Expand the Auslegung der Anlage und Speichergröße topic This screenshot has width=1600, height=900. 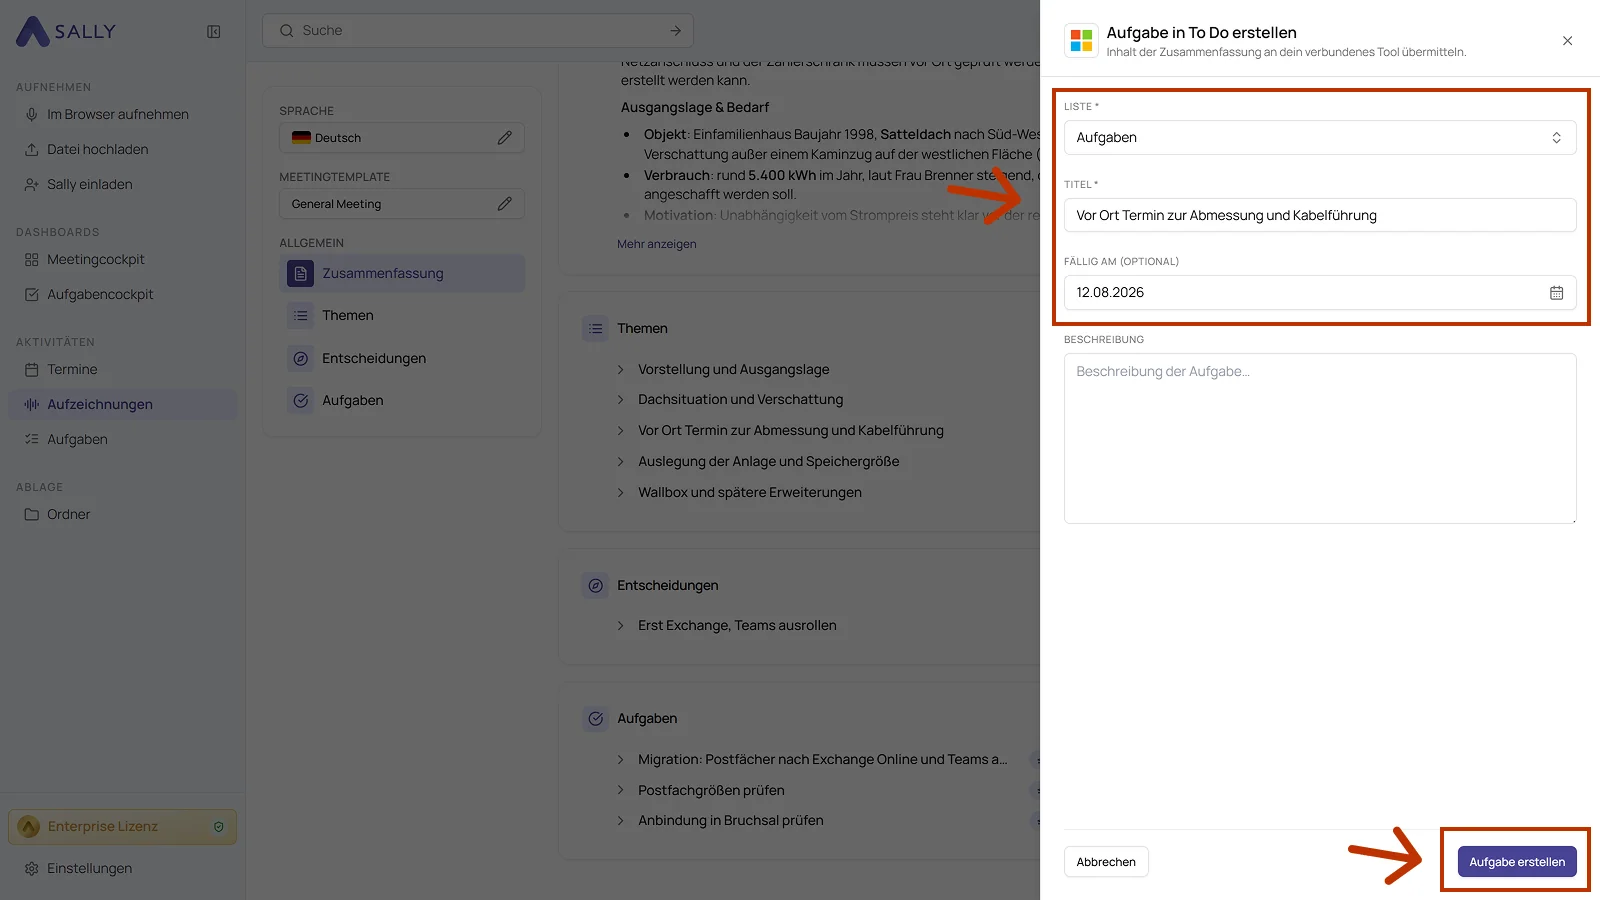point(620,462)
